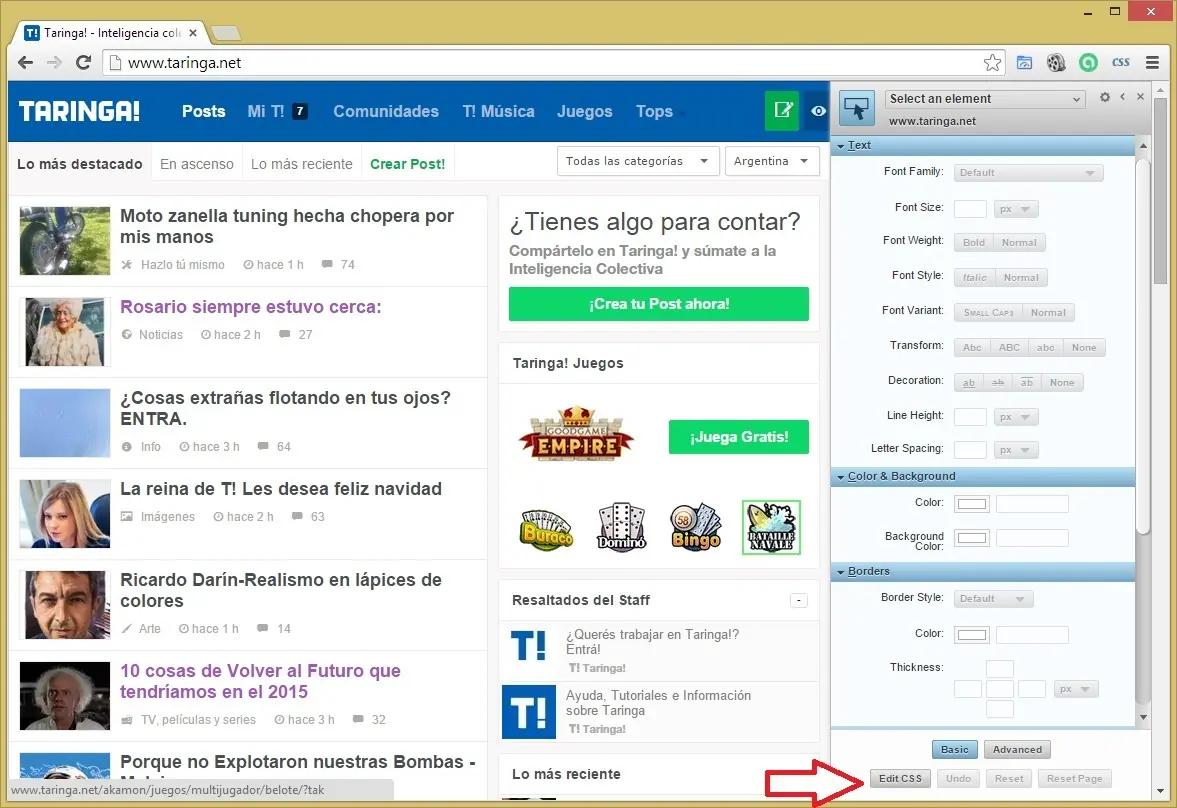Viewport: 1177px width, 808px height.
Task: Click the browser forward arrow
Action: (54, 63)
